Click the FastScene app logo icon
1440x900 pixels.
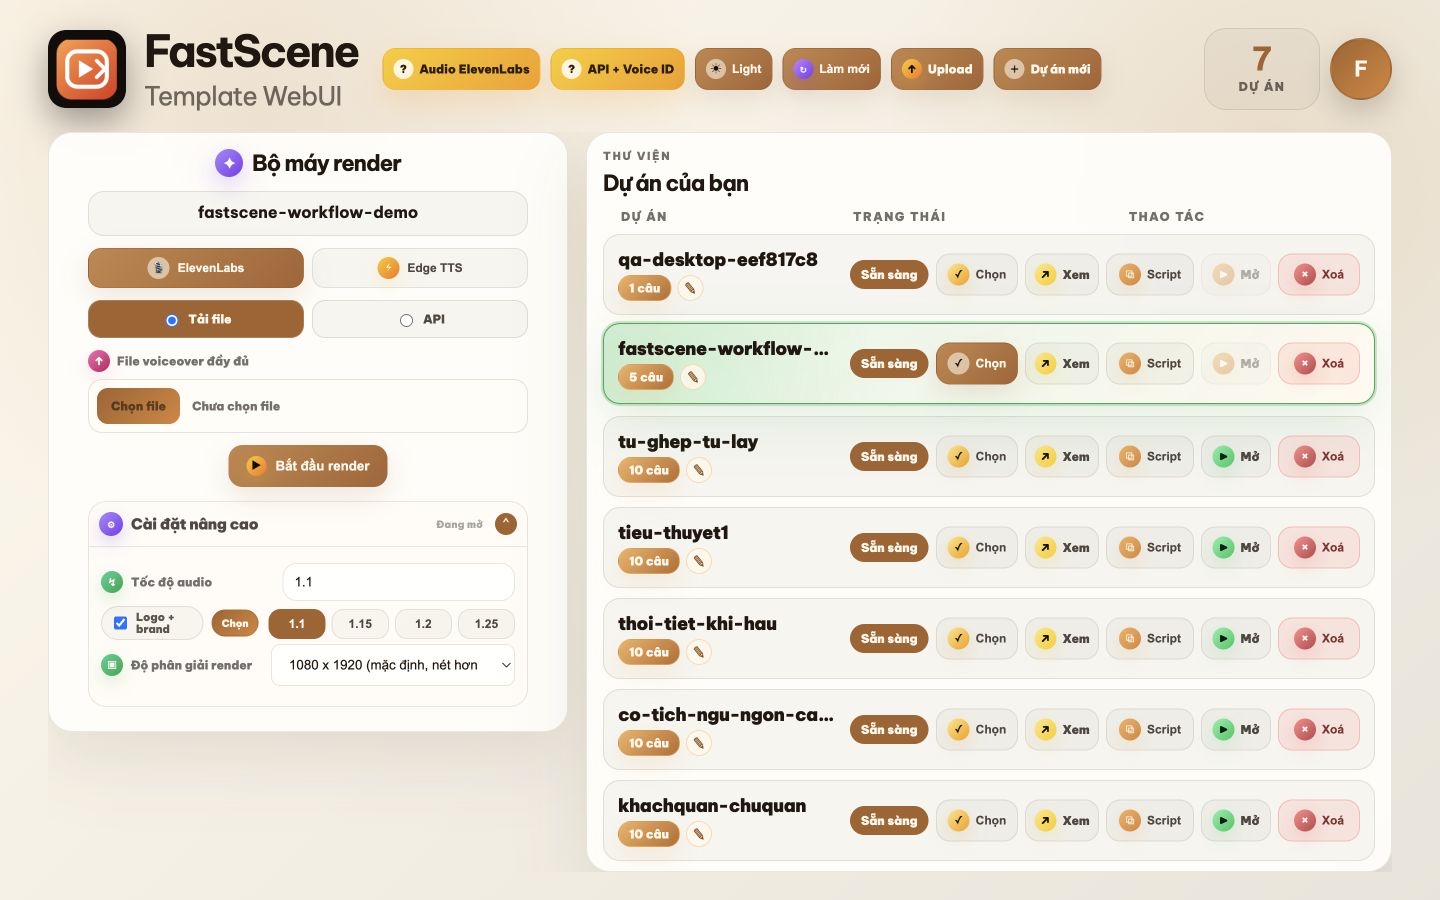pyautogui.click(x=87, y=69)
